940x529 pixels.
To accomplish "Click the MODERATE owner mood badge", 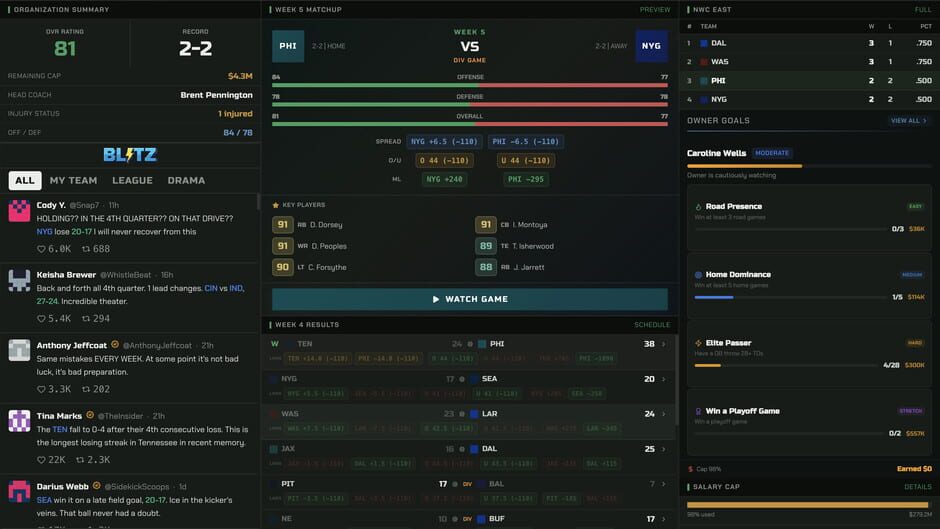I will pyautogui.click(x=772, y=153).
